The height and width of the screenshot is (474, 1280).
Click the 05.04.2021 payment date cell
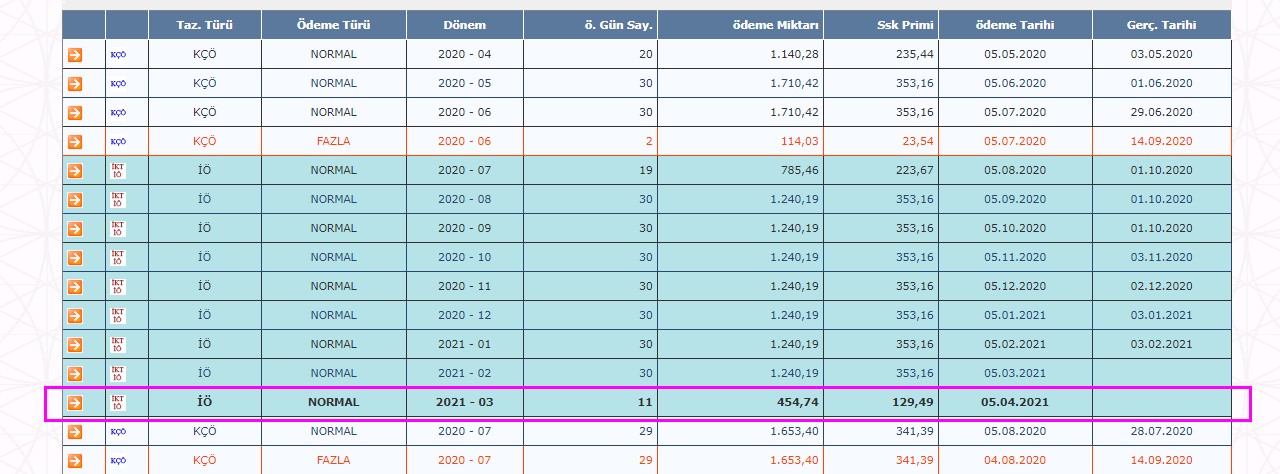tap(1016, 403)
